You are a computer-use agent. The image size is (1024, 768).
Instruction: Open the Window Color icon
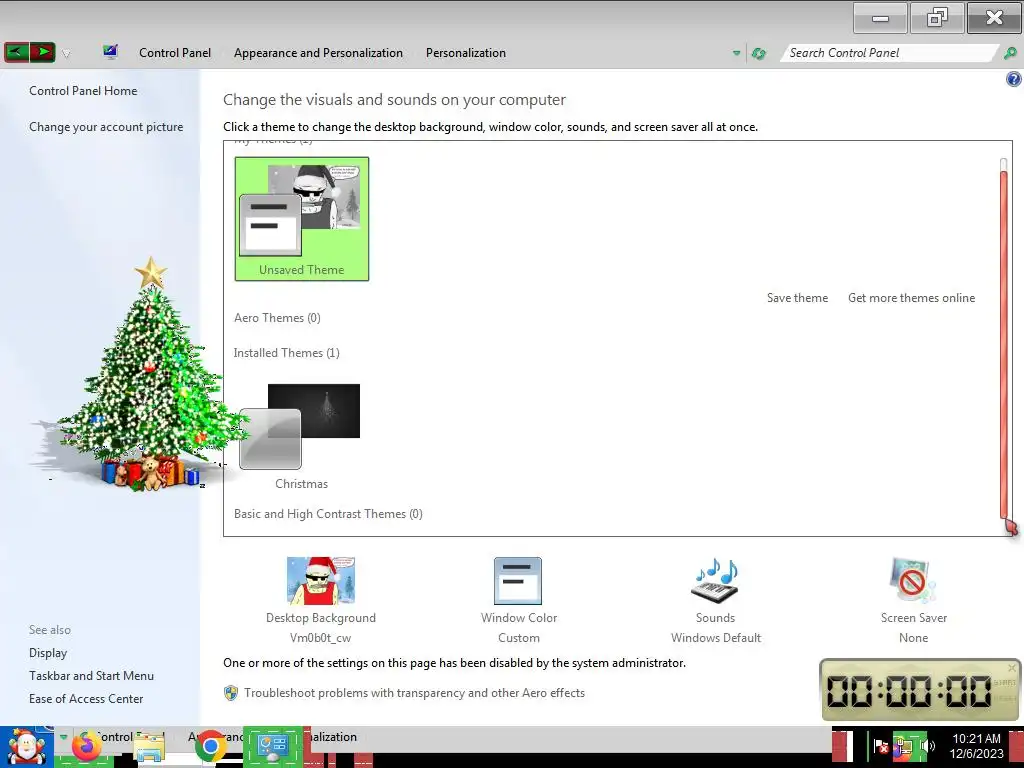click(518, 581)
